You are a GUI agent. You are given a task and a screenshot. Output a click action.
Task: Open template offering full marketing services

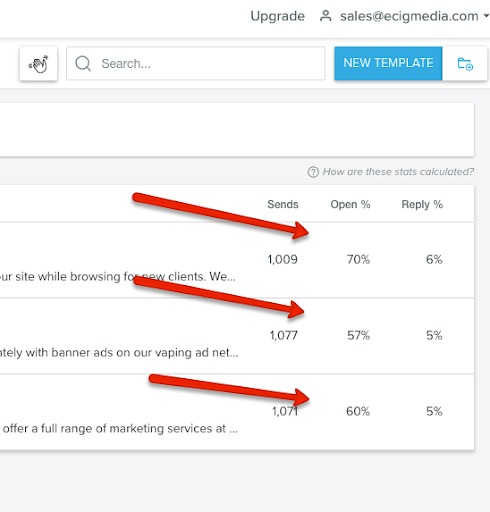point(120,428)
